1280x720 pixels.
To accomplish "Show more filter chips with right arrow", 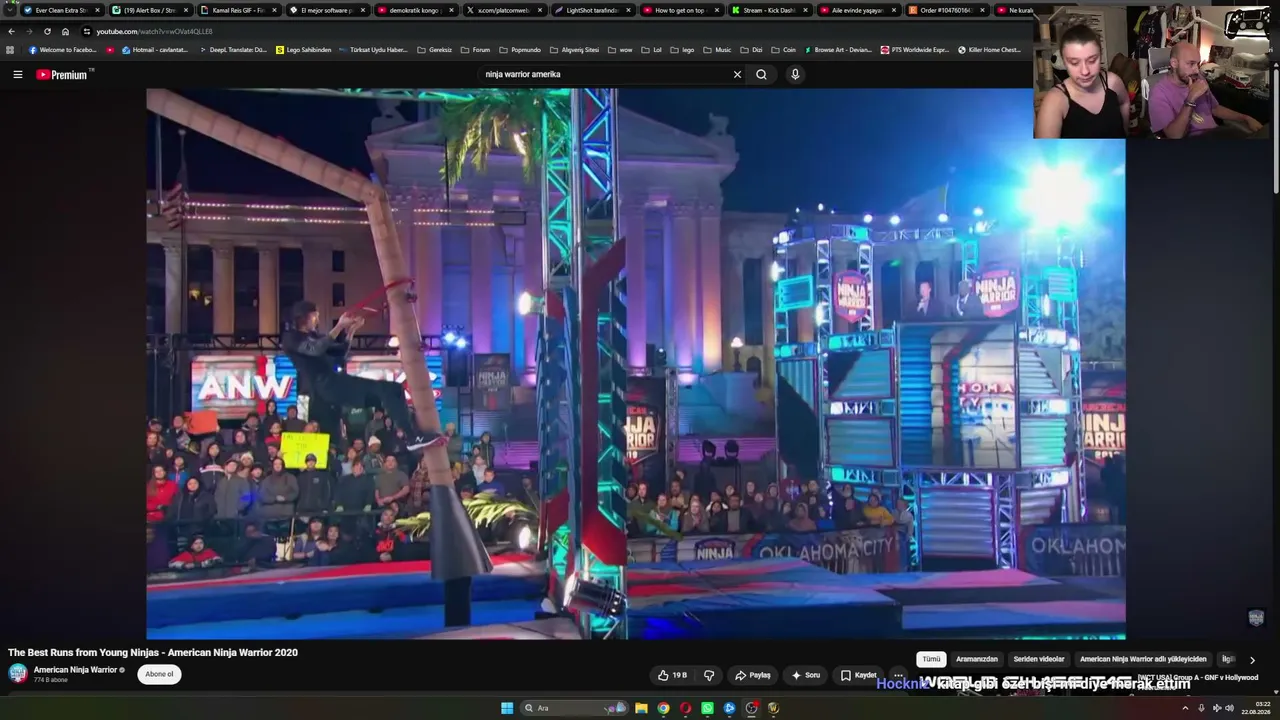I will pyautogui.click(x=1252, y=660).
